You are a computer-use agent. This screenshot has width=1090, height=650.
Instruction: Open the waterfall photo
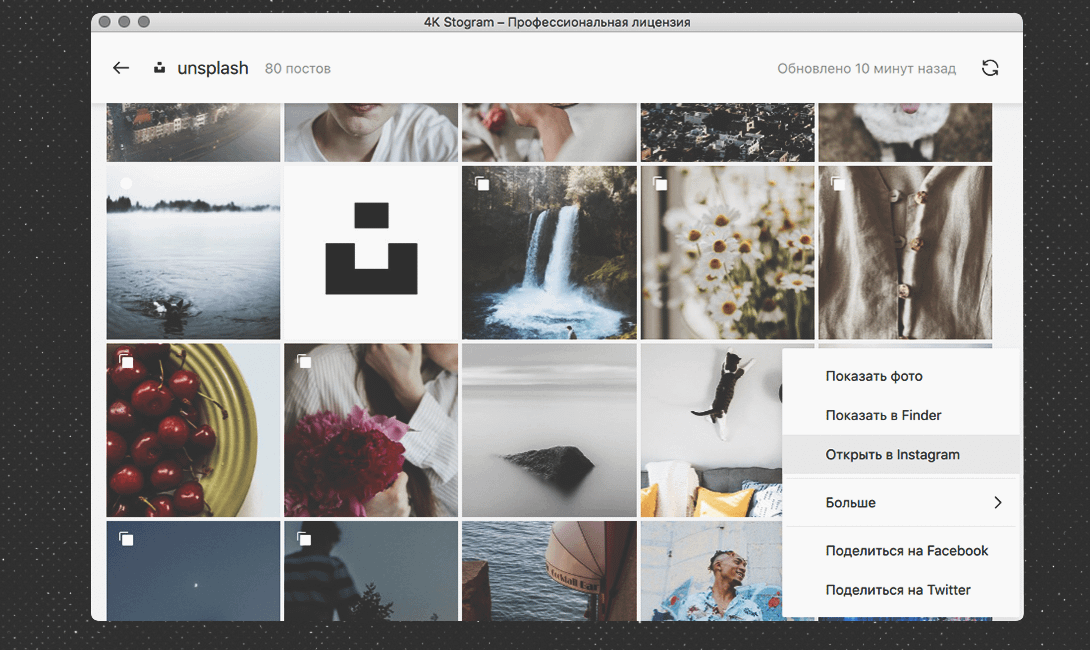pos(549,252)
